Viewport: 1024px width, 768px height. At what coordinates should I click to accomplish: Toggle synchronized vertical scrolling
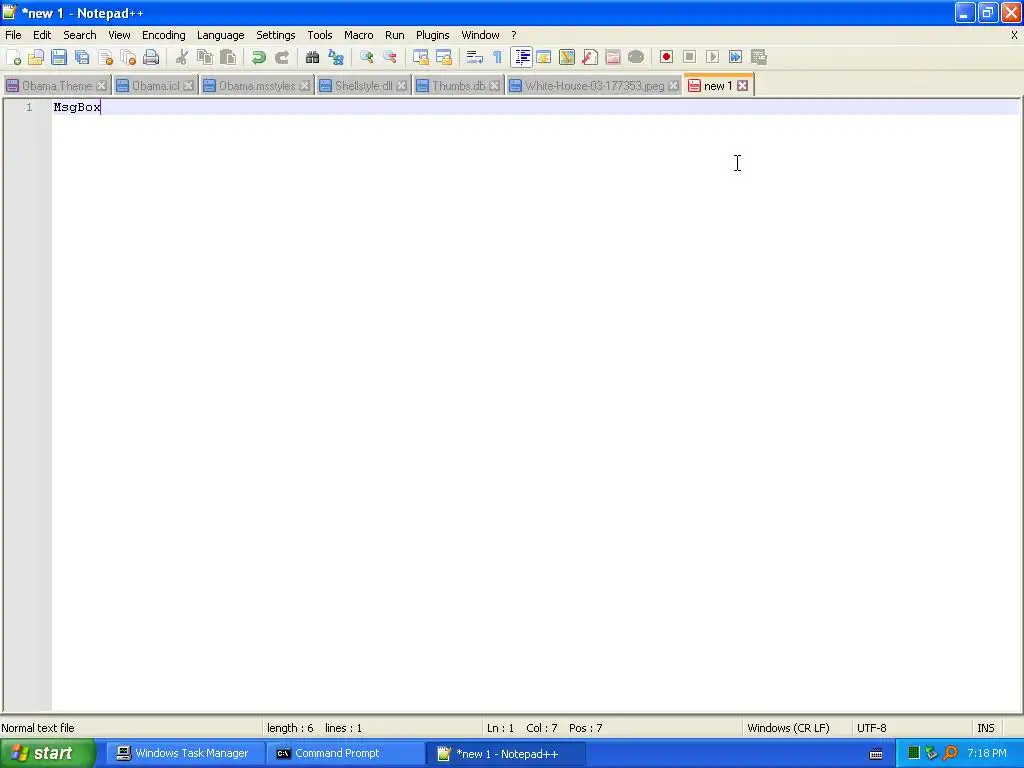pos(421,57)
